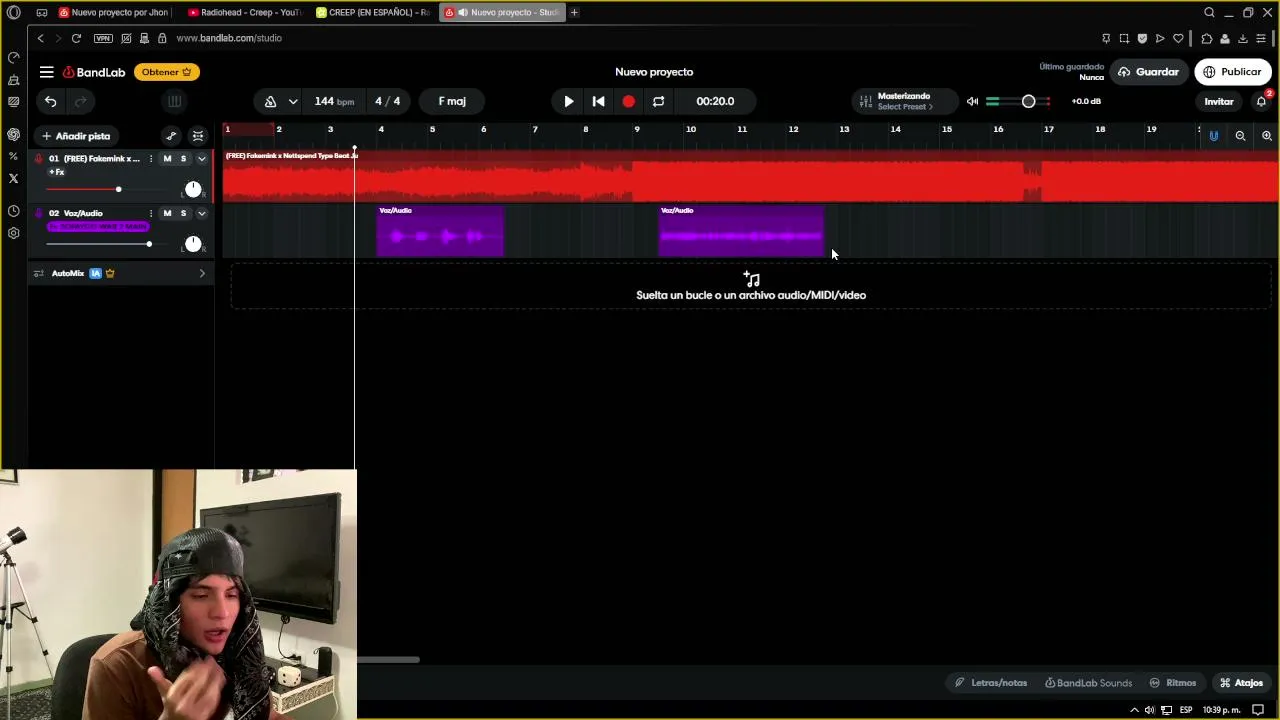Open the Letras/notas panel
Image resolution: width=1280 pixels, height=720 pixels.
click(x=991, y=683)
